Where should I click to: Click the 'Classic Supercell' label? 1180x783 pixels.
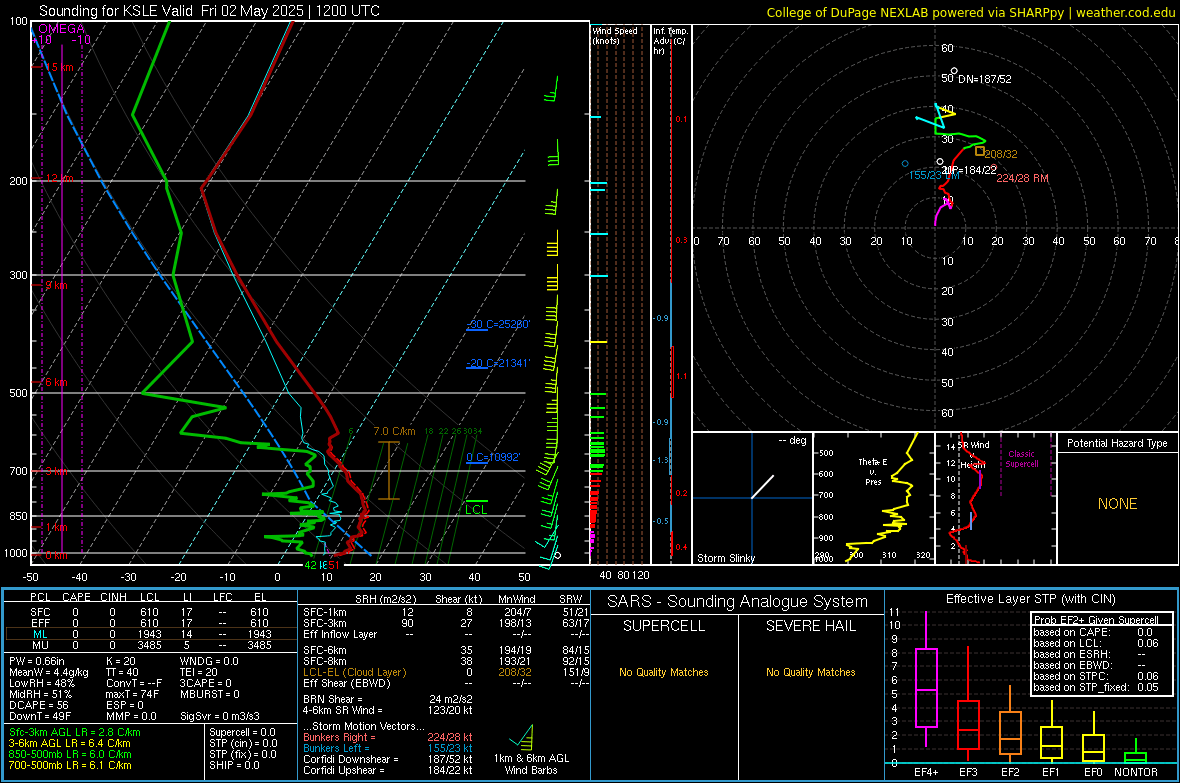[x=1021, y=459]
